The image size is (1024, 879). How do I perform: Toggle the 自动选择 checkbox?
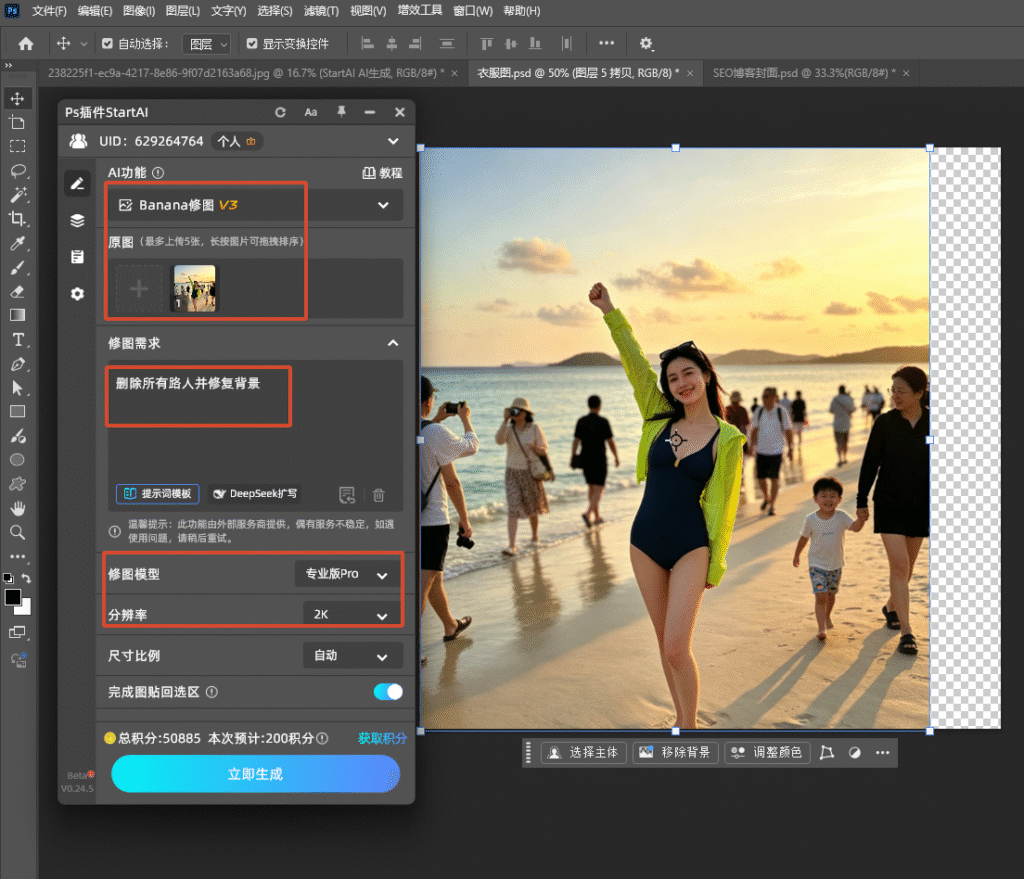point(107,44)
